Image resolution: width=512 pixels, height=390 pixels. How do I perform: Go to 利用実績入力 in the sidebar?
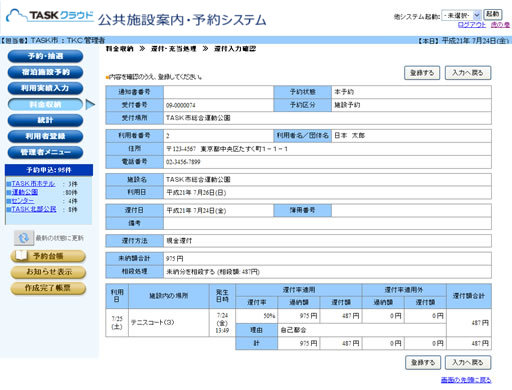coord(45,88)
